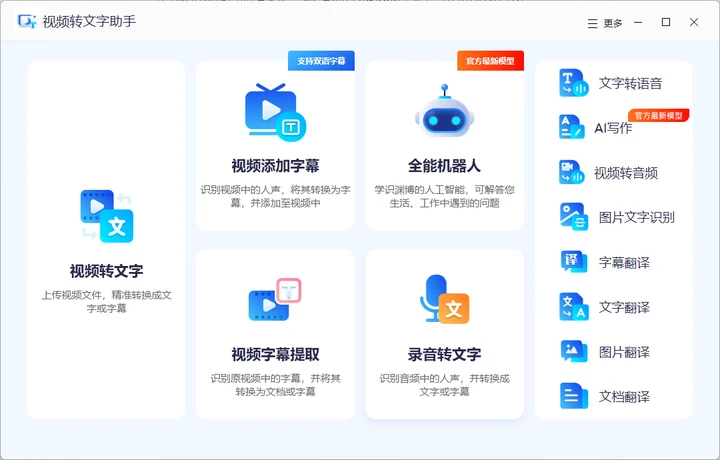Click the 全能机器人 robot icon
This screenshot has height=460, width=720.
click(444, 111)
